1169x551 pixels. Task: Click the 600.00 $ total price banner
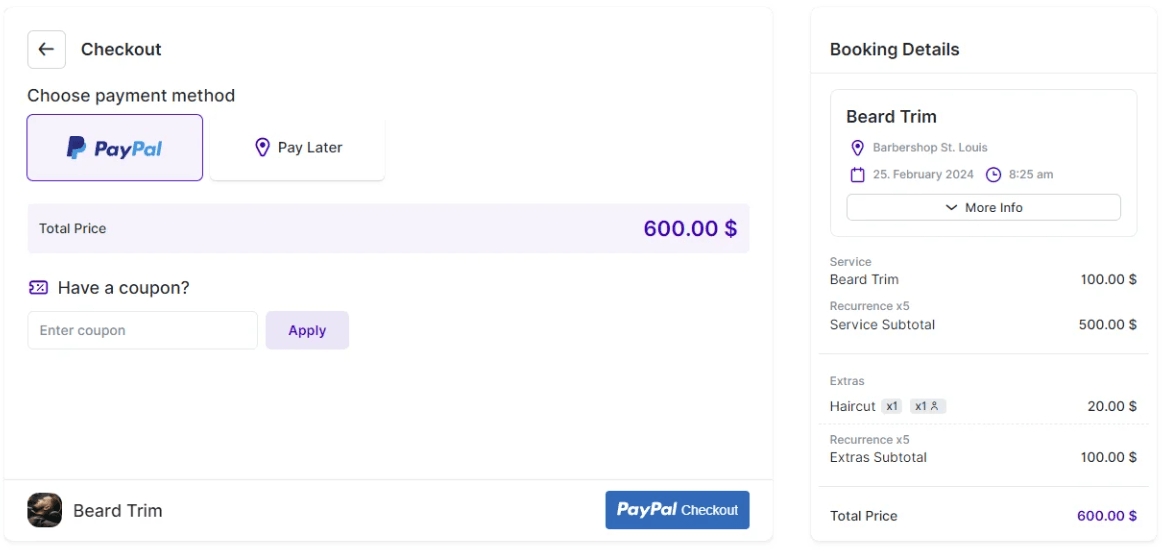(x=388, y=229)
